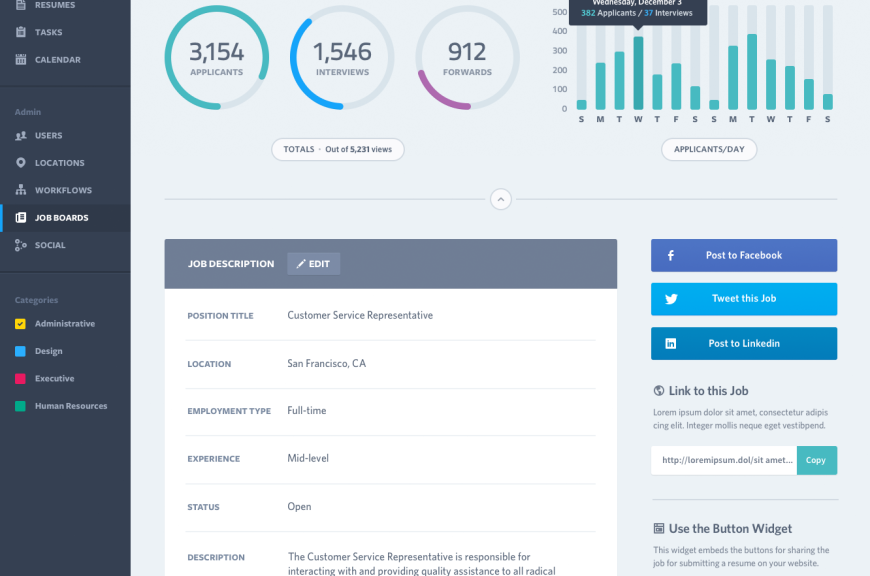
Task: Select the Executive pink color swatch
Action: (x=20, y=379)
